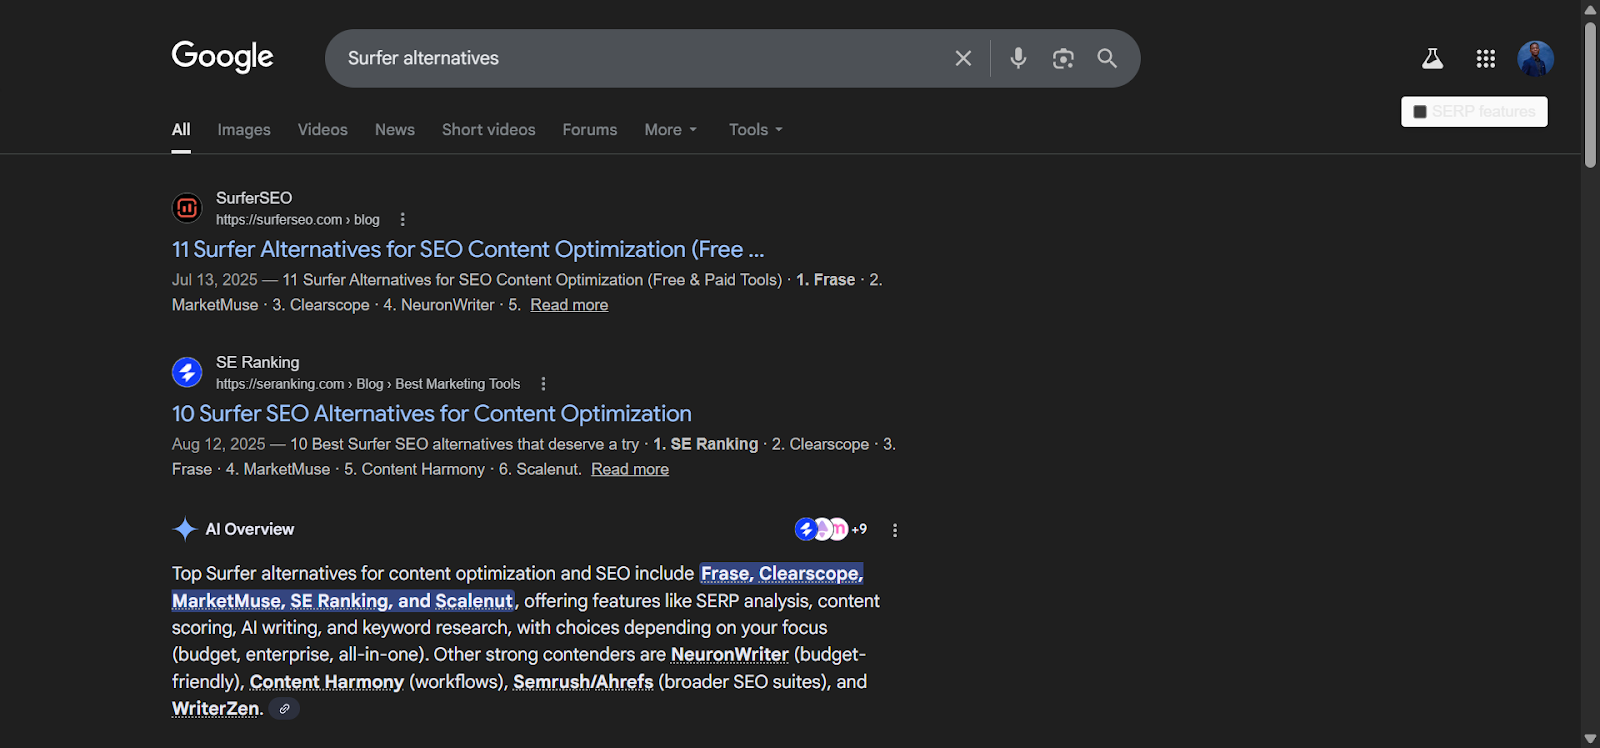Expand the Tools dropdown
Viewport: 1600px width, 748px height.
pyautogui.click(x=756, y=130)
